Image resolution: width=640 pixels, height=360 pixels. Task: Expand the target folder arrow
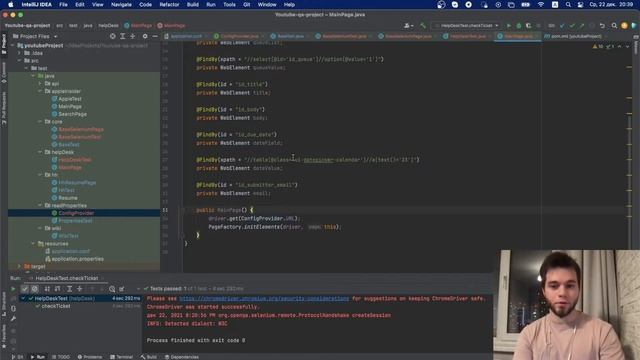click(x=19, y=266)
